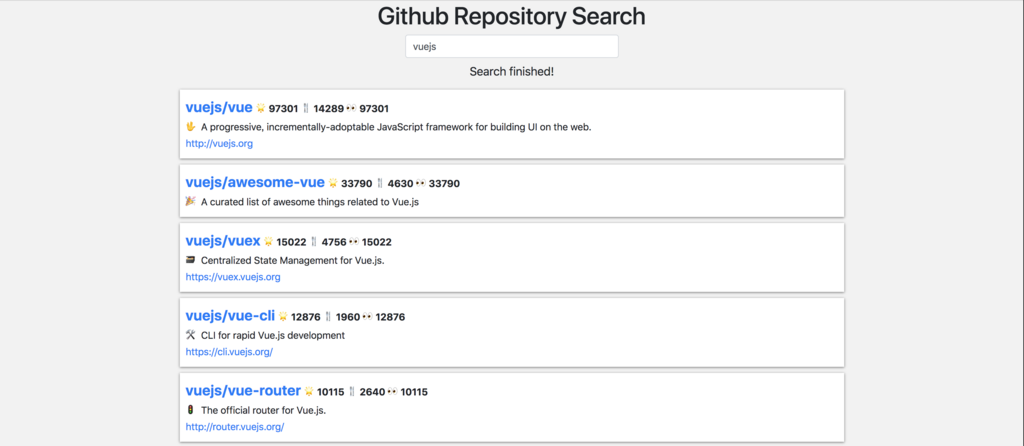Click the star icon beside vuejs/vue-router
1024x446 pixels.
(309, 392)
